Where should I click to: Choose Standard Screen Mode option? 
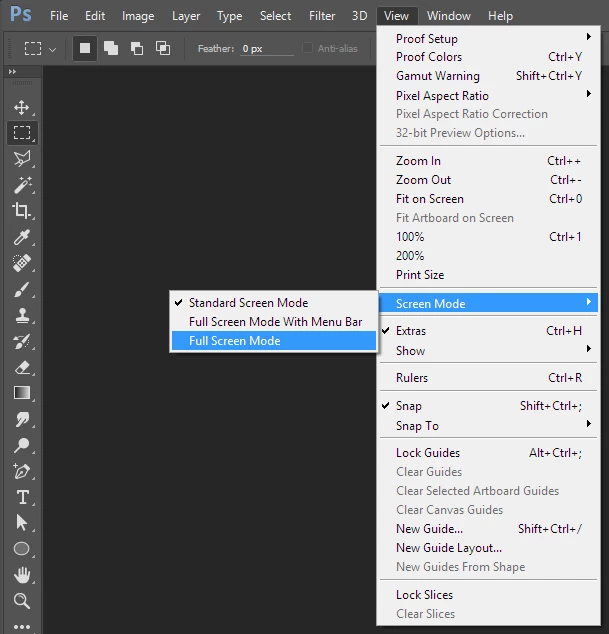[x=274, y=303]
